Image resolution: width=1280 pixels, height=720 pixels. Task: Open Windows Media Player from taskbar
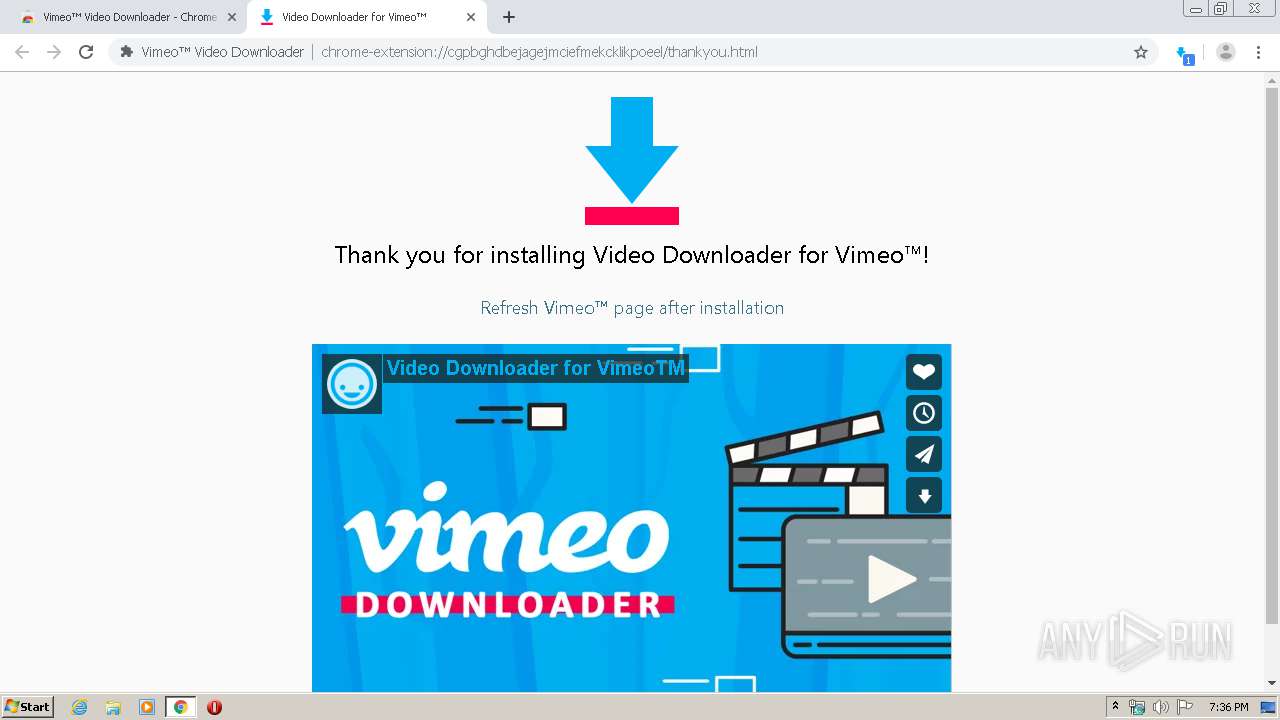tap(147, 707)
